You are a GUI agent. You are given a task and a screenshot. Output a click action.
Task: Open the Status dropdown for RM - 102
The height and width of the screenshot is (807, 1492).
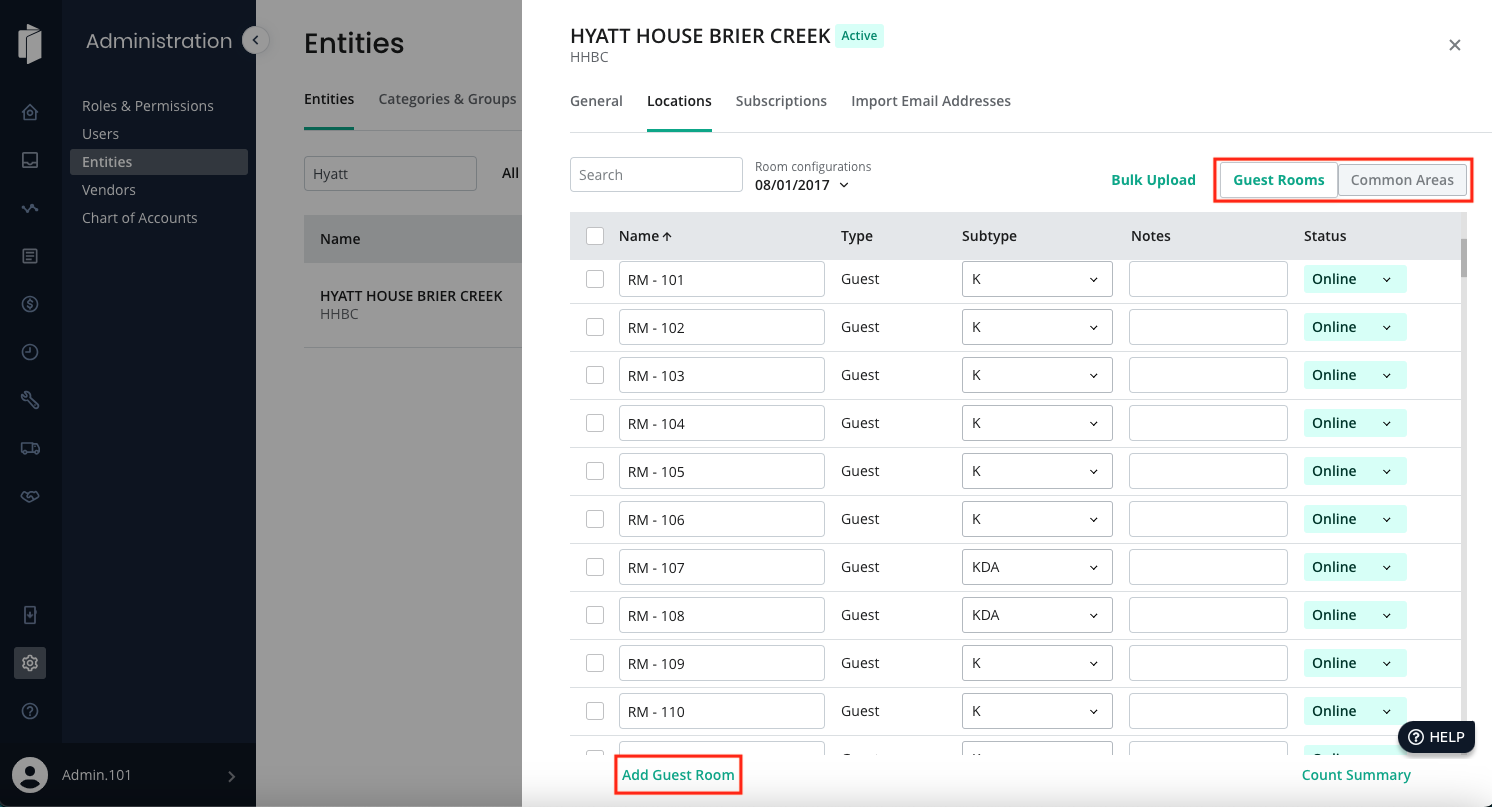click(x=1355, y=327)
